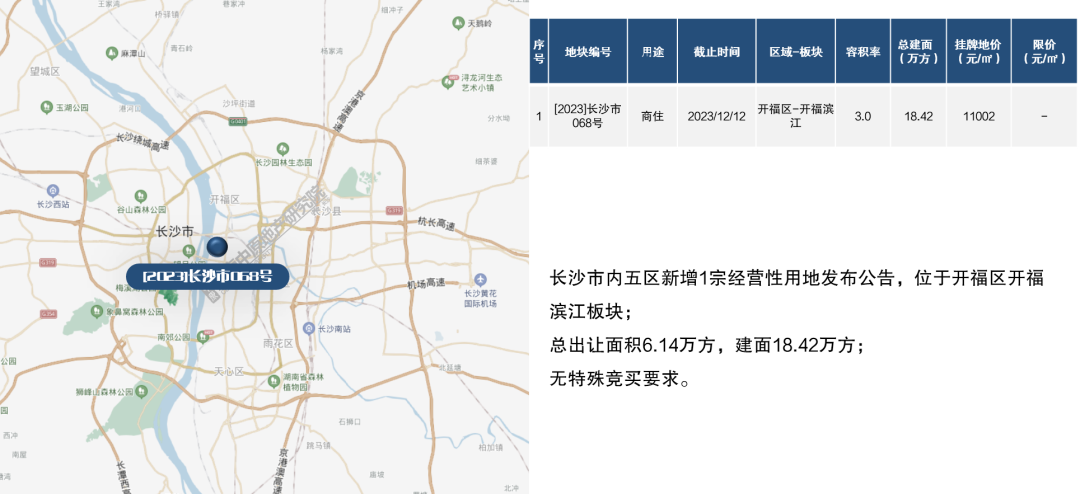Click the [2023]长沙市068号 table cell
Image resolution: width=1080 pixels, height=494 pixels.
coord(588,116)
